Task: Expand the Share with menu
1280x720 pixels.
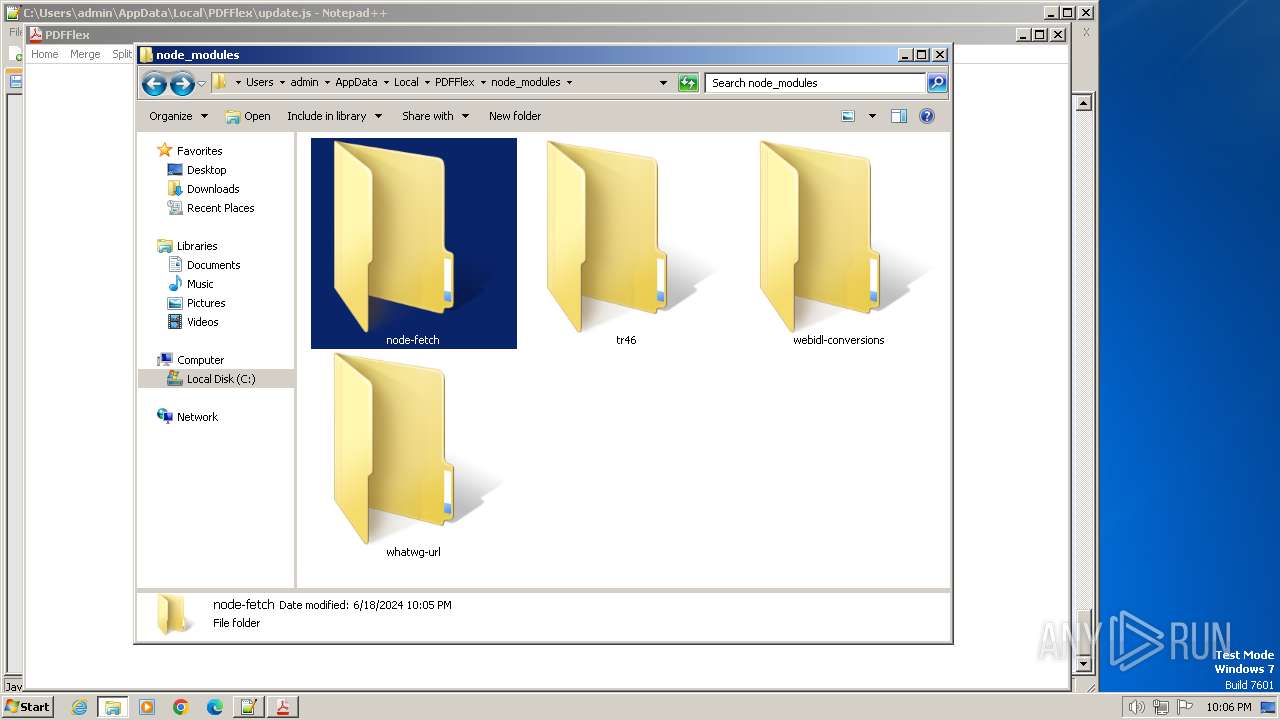Action: pyautogui.click(x=435, y=116)
